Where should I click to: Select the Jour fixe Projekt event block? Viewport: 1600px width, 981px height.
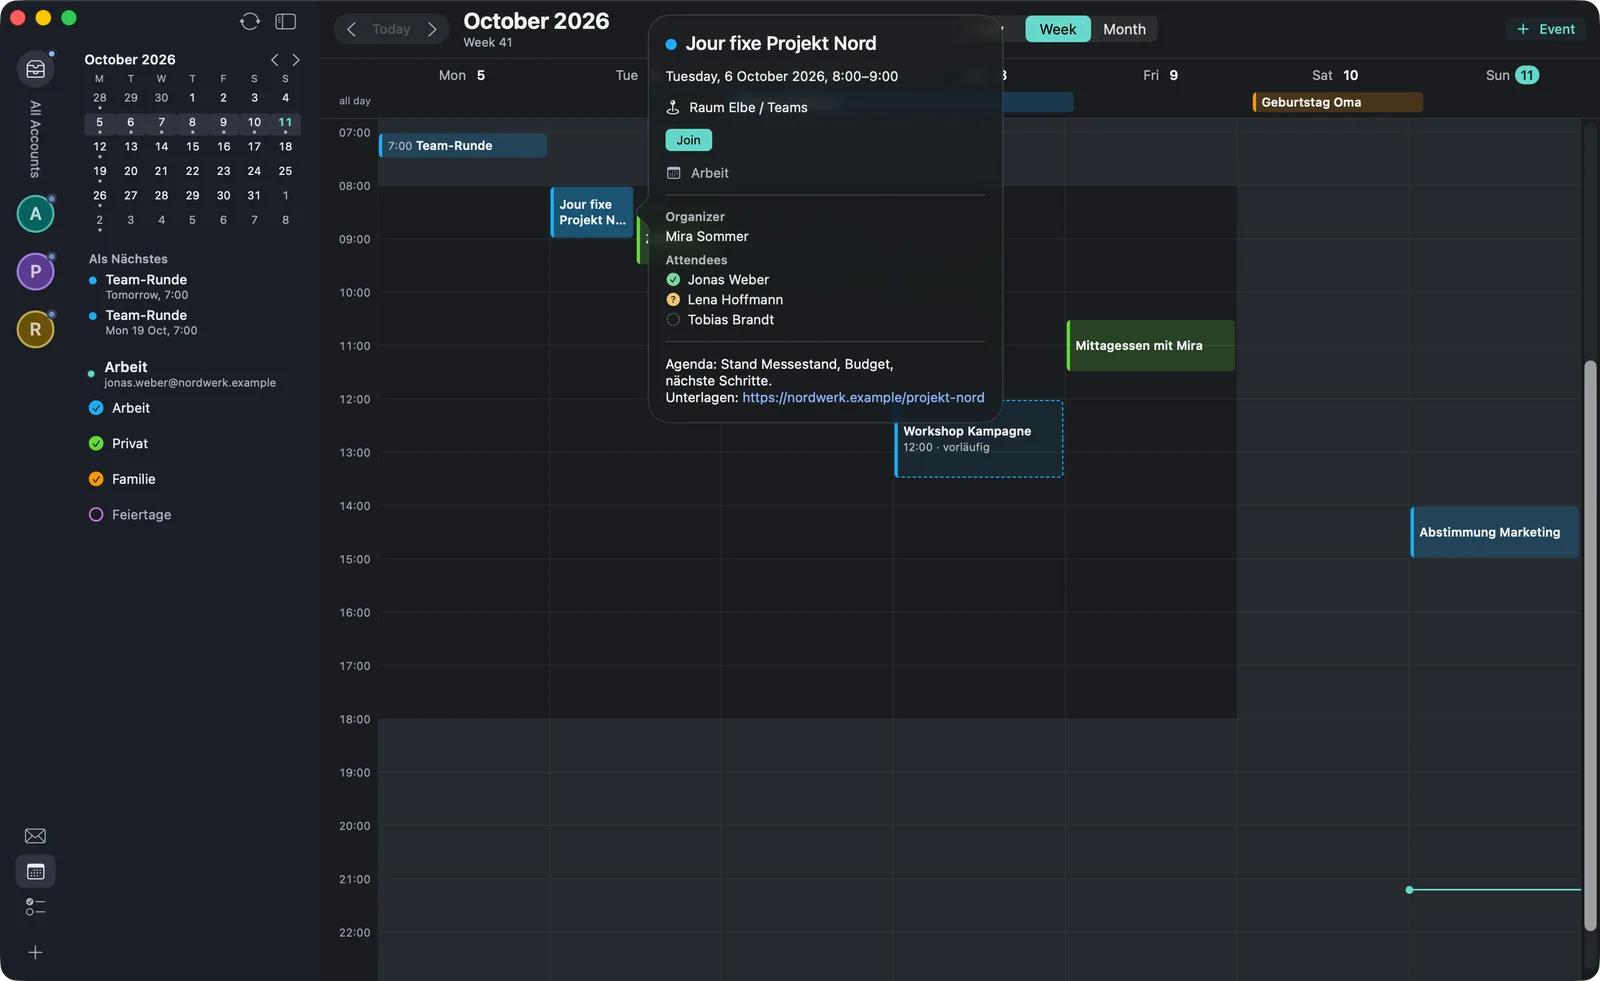592,212
